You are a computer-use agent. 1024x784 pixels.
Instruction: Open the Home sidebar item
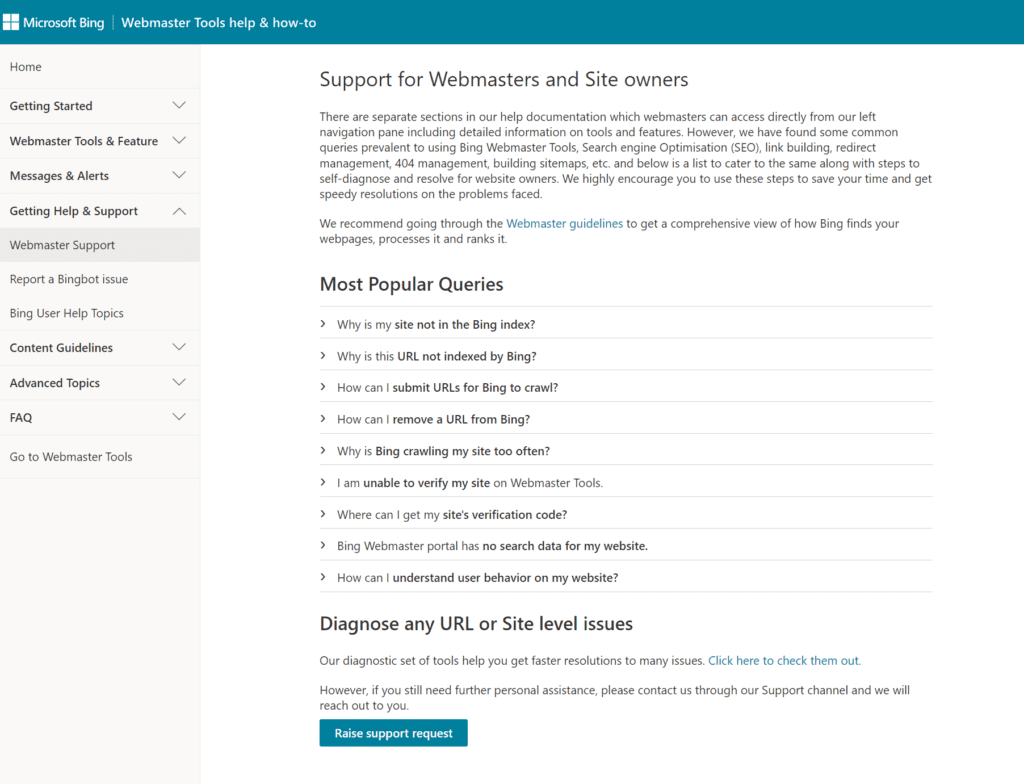tap(26, 67)
